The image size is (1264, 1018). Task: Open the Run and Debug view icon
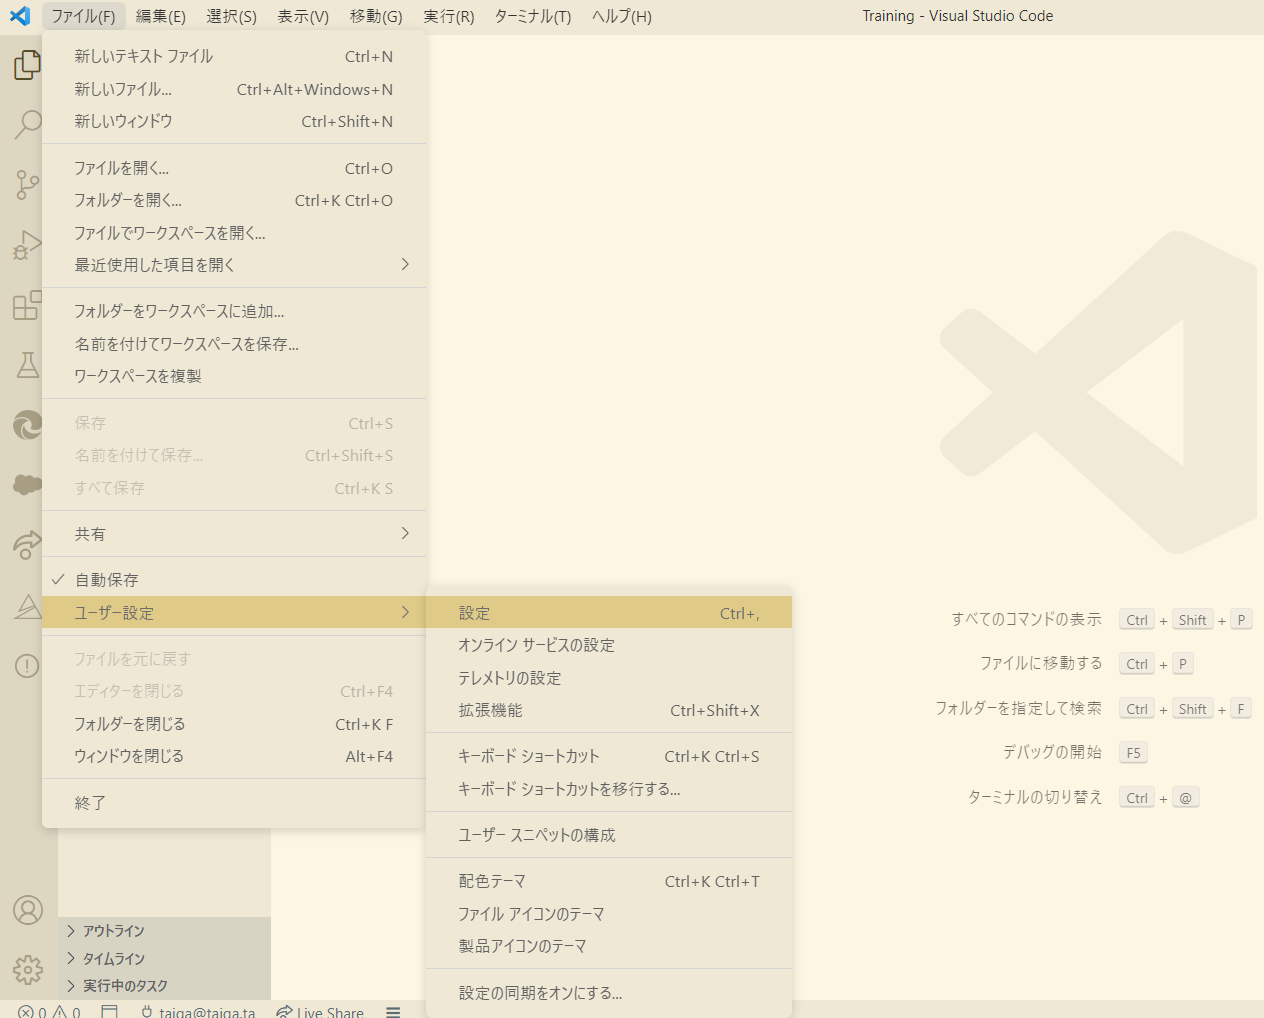pos(27,245)
